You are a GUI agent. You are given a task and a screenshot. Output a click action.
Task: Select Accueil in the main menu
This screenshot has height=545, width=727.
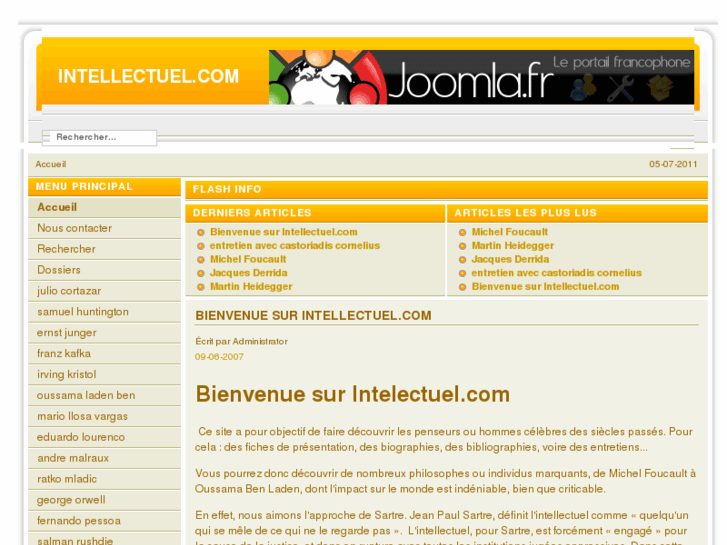[x=104, y=207]
